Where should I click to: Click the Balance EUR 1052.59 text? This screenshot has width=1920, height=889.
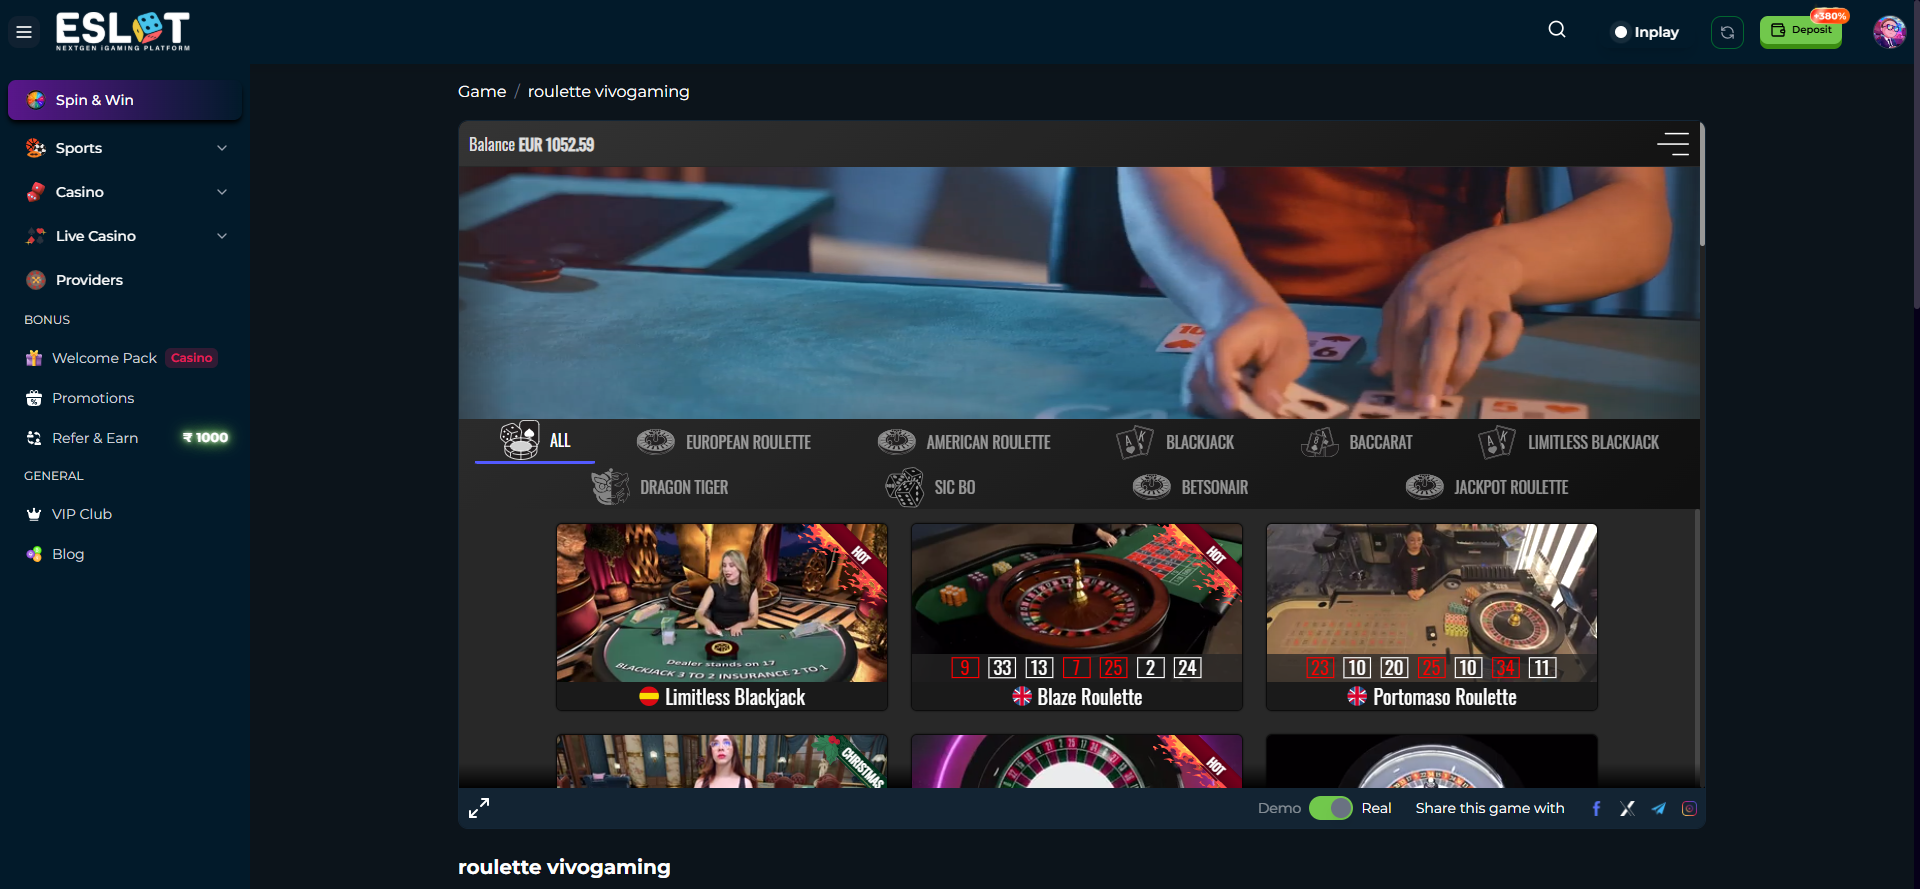(x=531, y=145)
